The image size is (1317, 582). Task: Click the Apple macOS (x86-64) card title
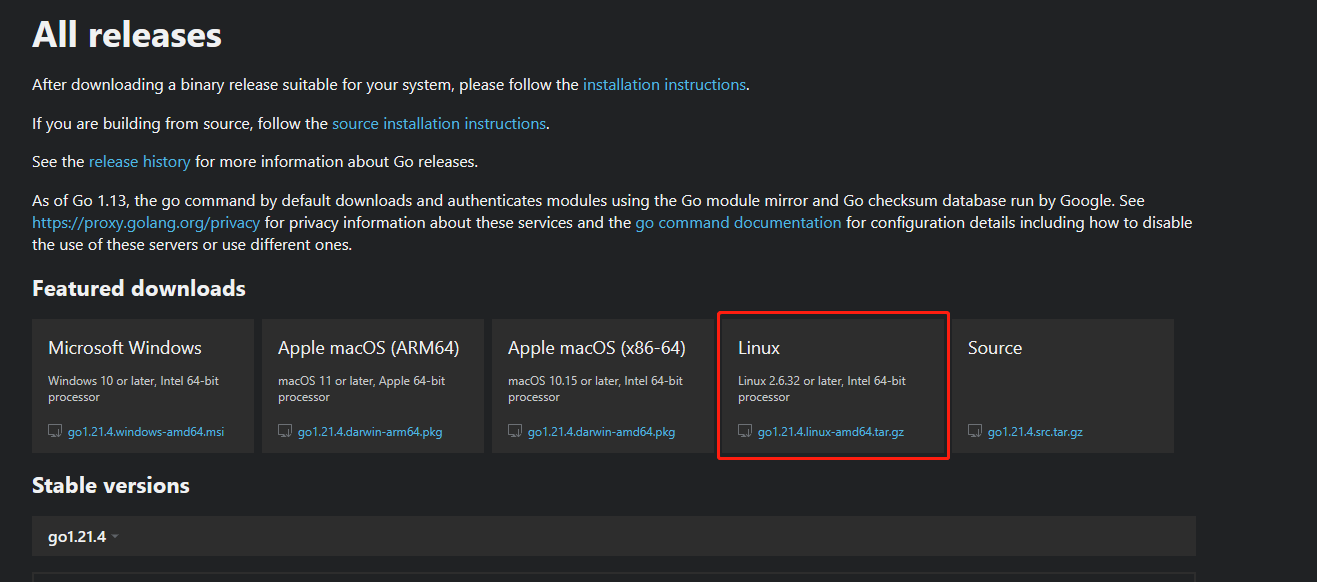[x=597, y=348]
